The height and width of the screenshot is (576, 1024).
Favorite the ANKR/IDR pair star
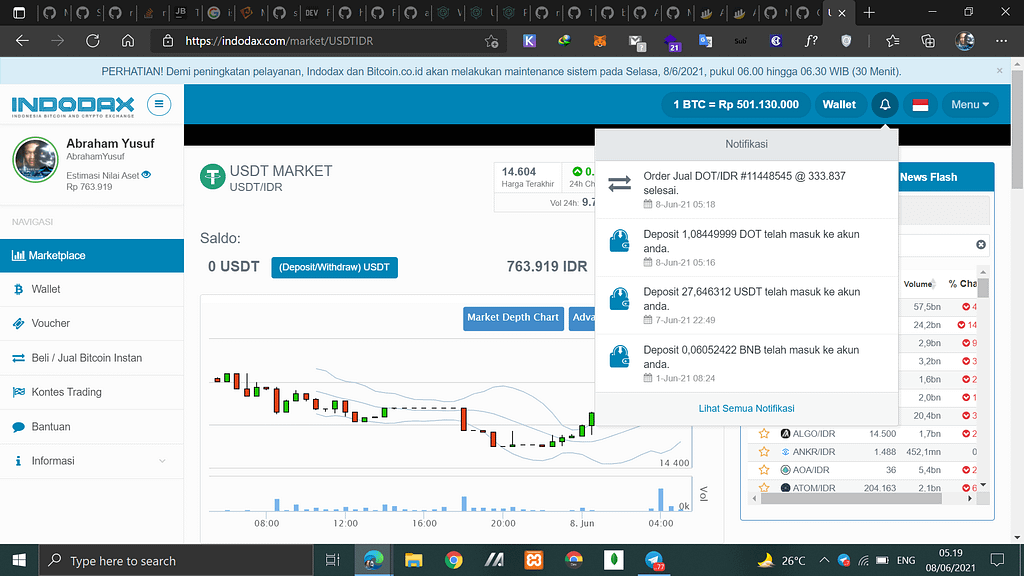(764, 452)
